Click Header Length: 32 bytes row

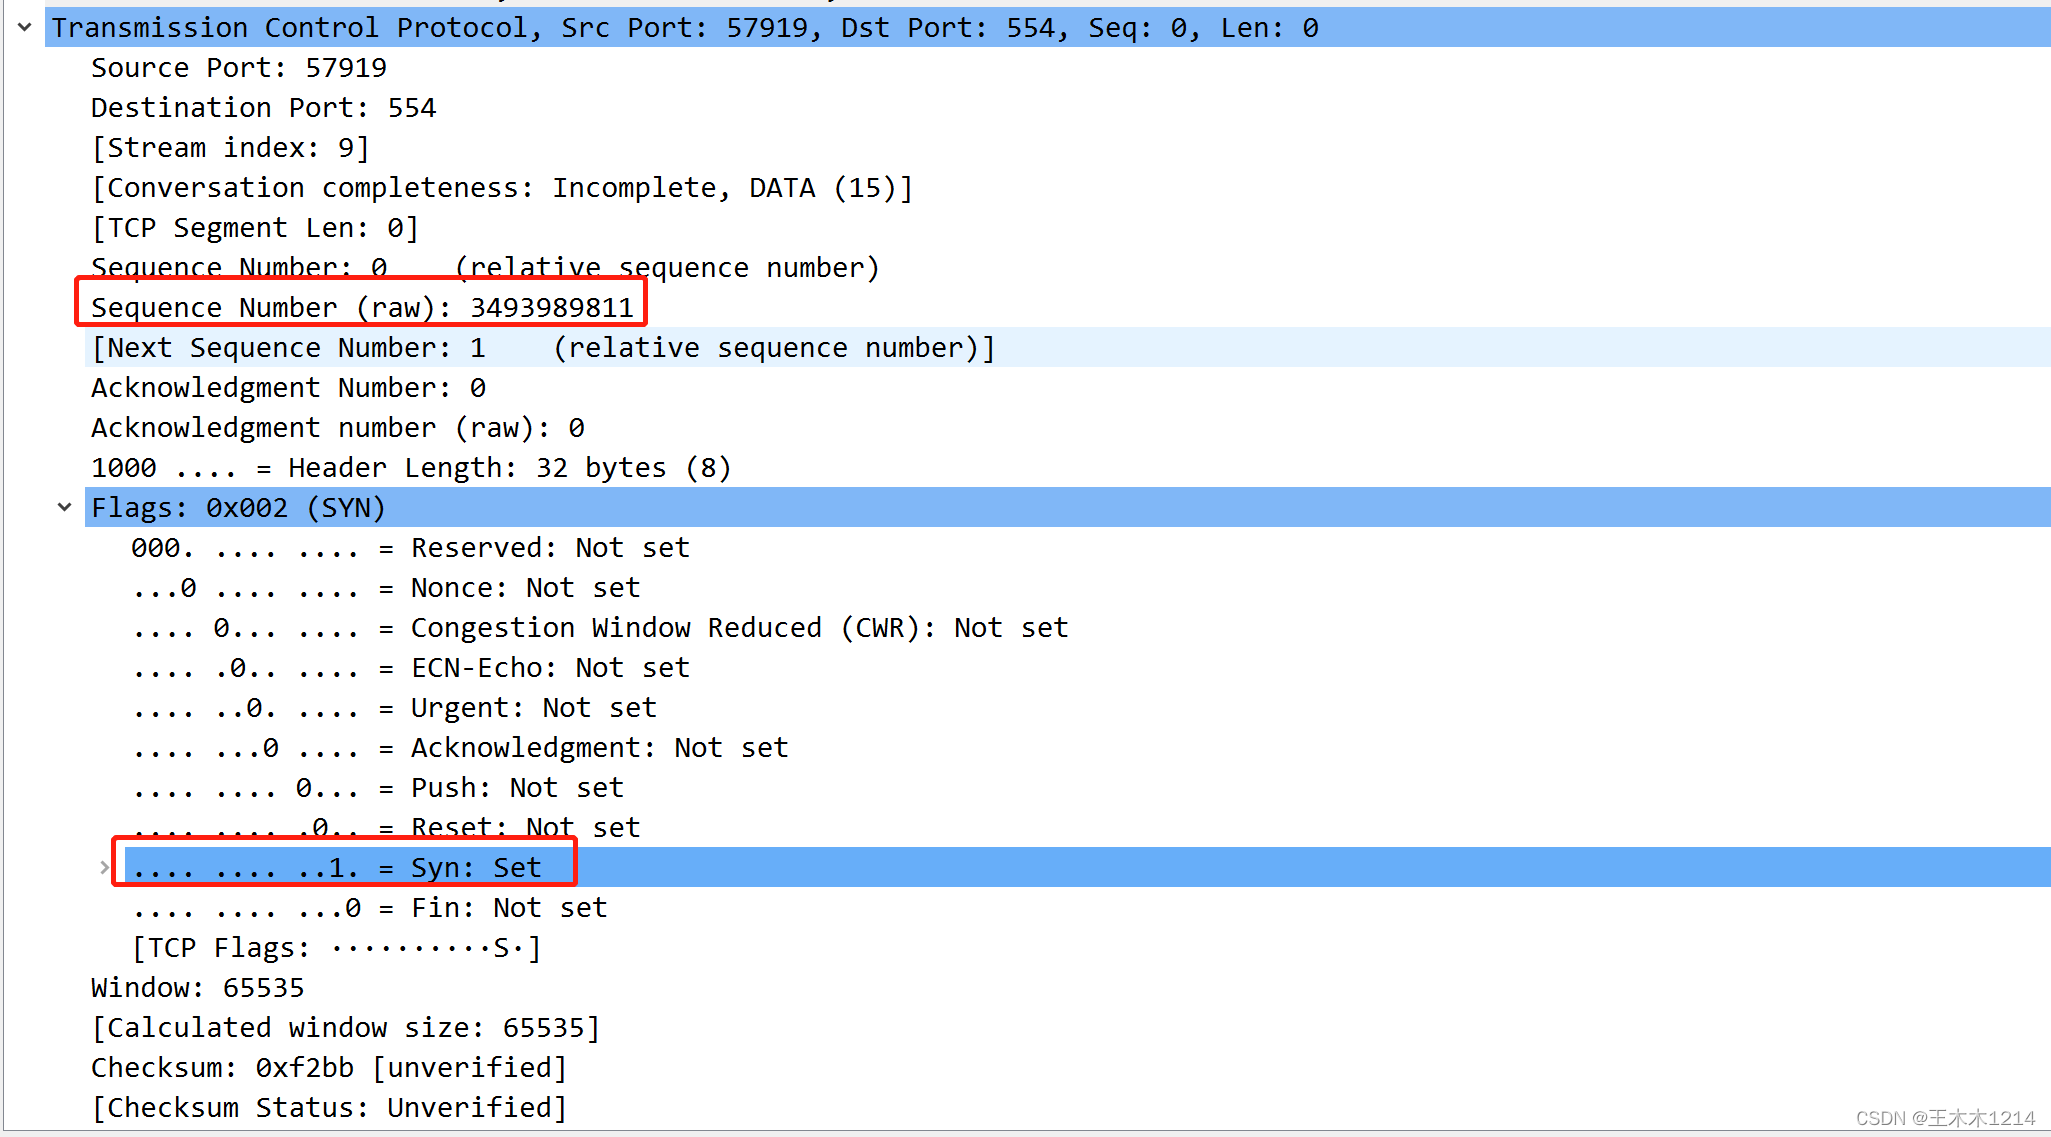(411, 468)
